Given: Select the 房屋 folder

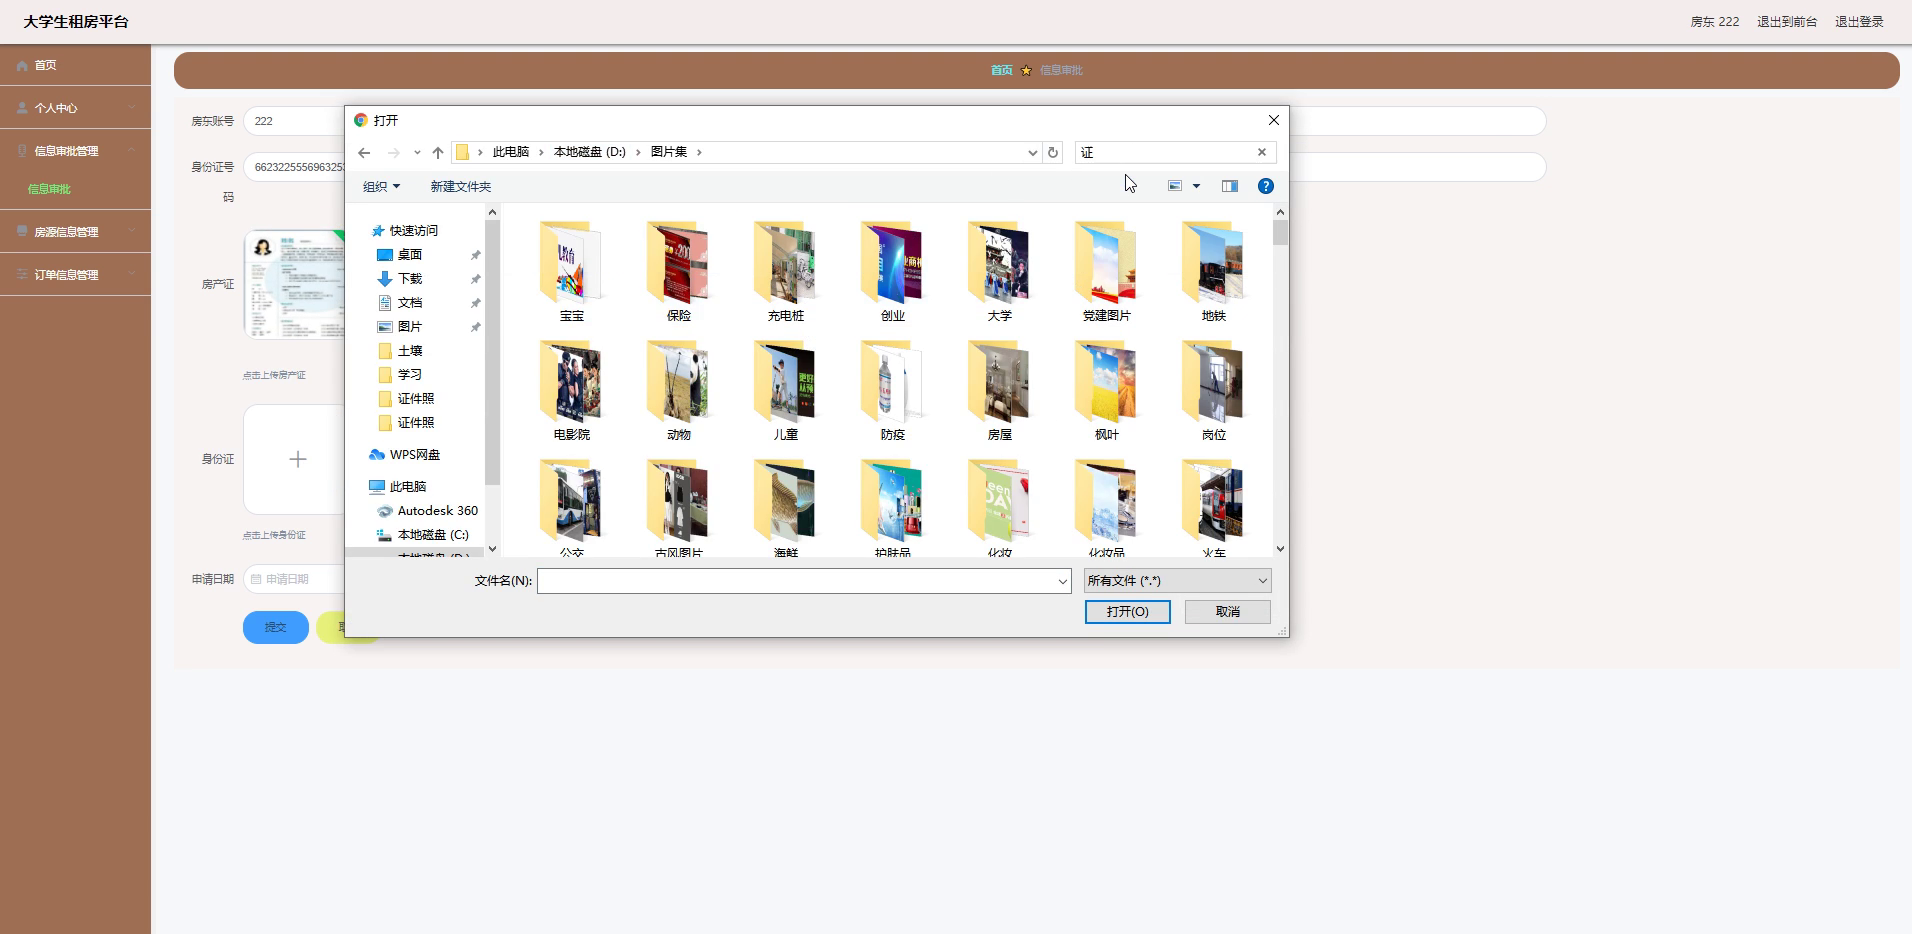Looking at the screenshot, I should point(1000,390).
